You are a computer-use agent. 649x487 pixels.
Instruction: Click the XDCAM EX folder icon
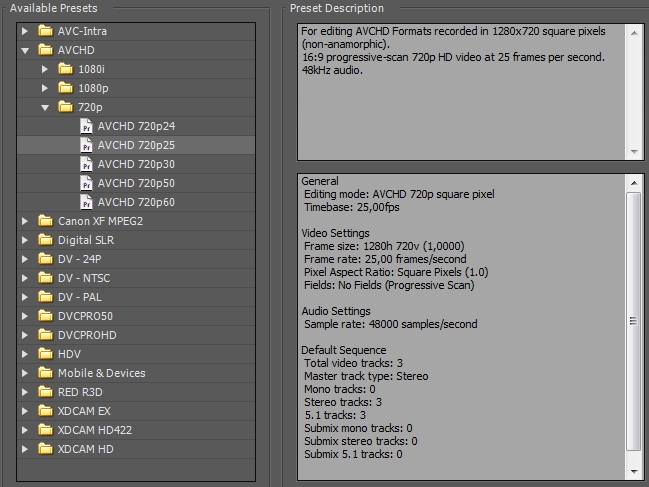point(46,411)
